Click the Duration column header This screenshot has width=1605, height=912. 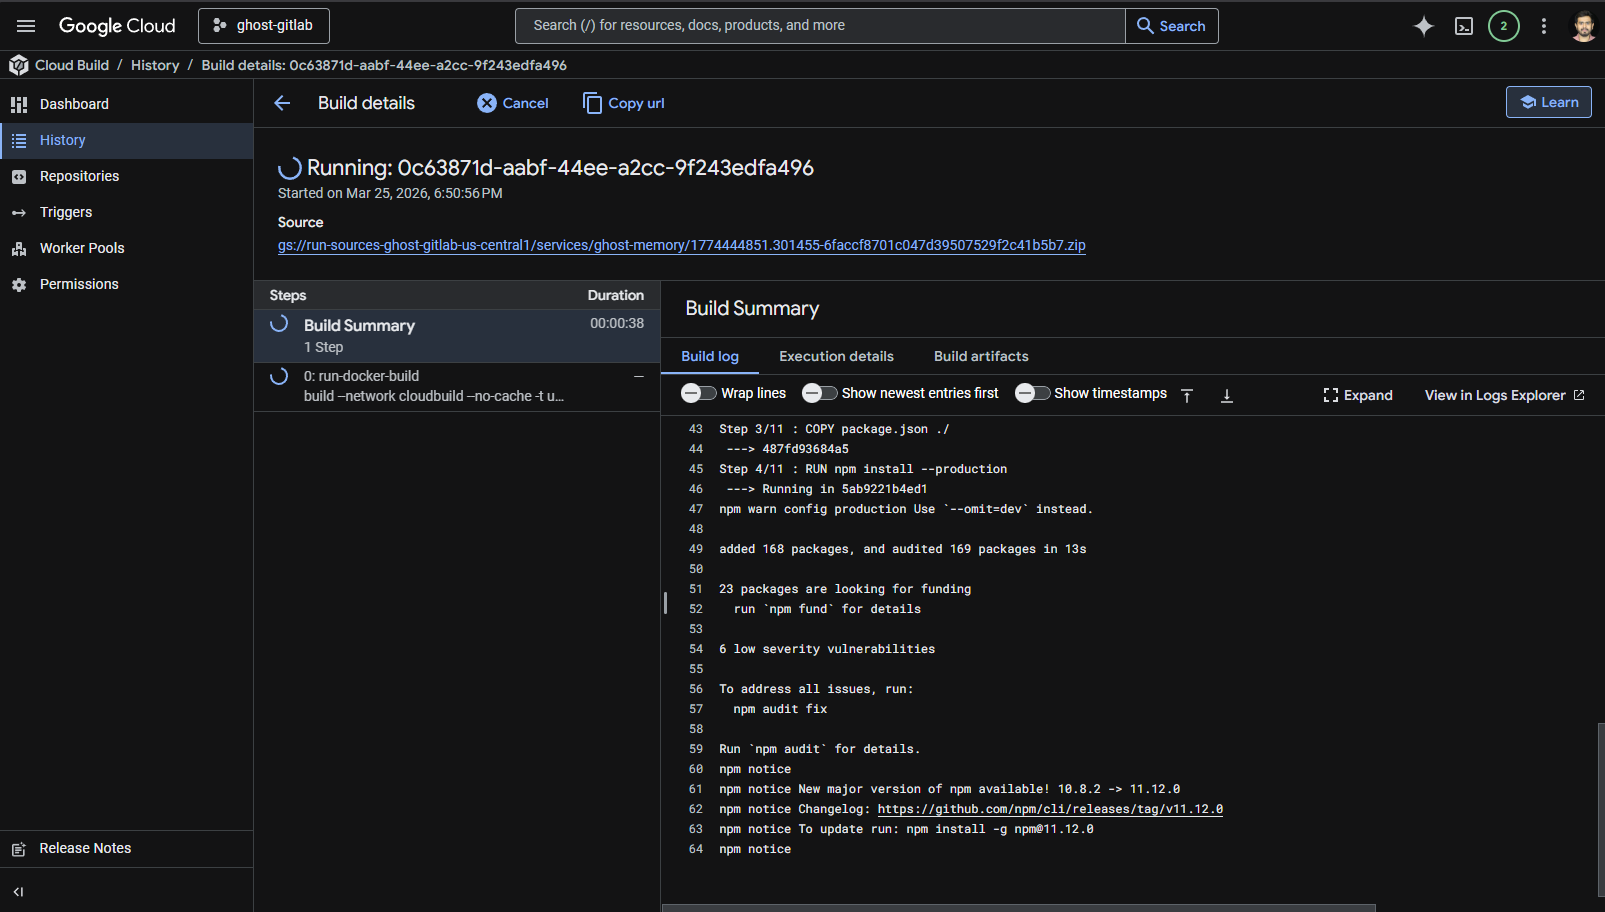coord(616,295)
